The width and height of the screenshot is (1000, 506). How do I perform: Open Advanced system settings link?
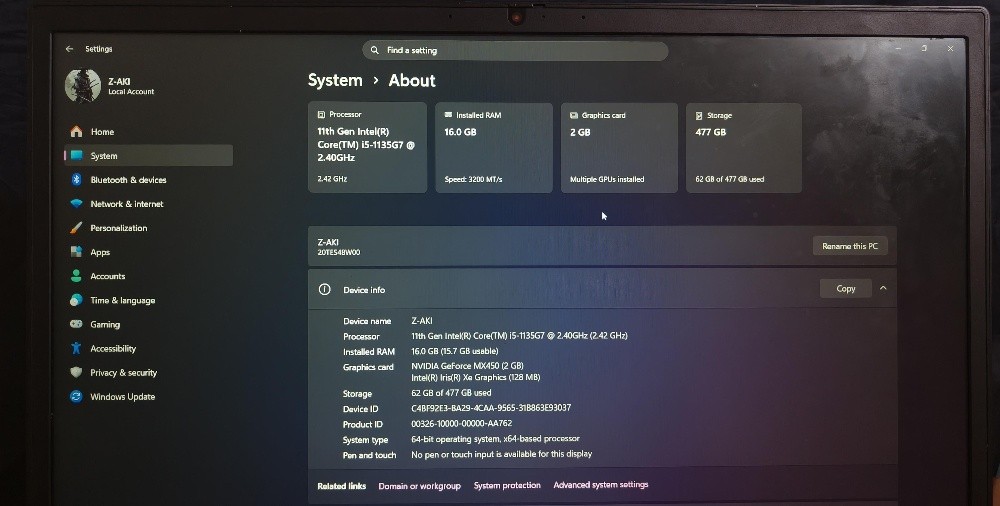point(601,485)
